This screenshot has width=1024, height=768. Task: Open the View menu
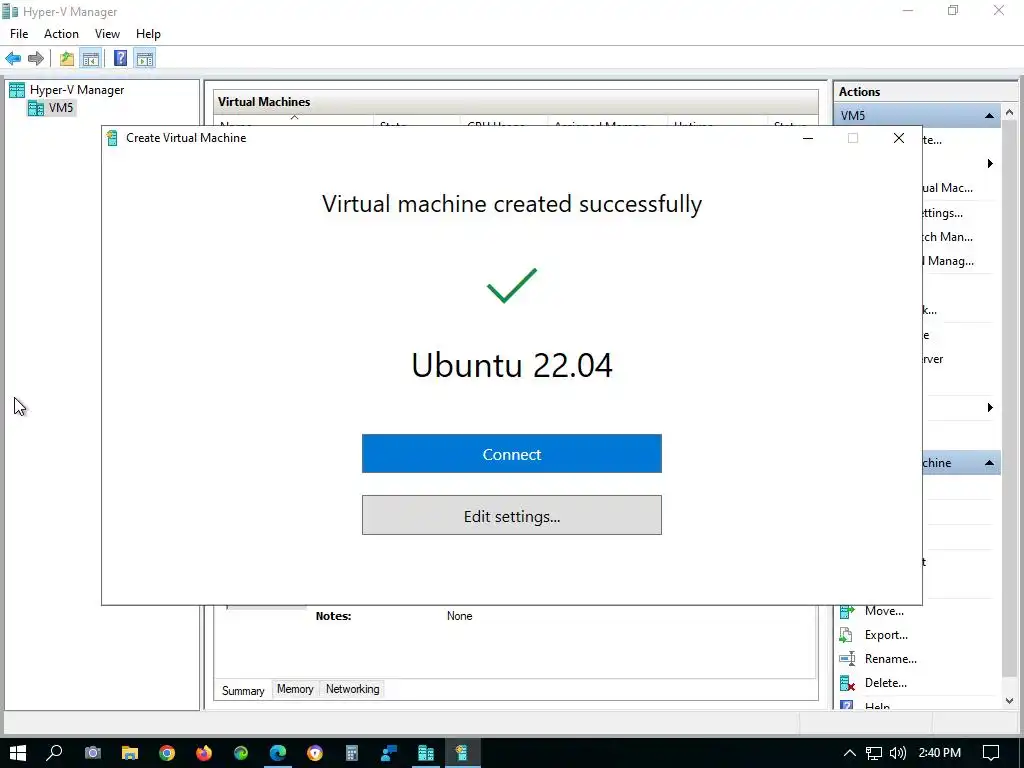click(x=107, y=34)
